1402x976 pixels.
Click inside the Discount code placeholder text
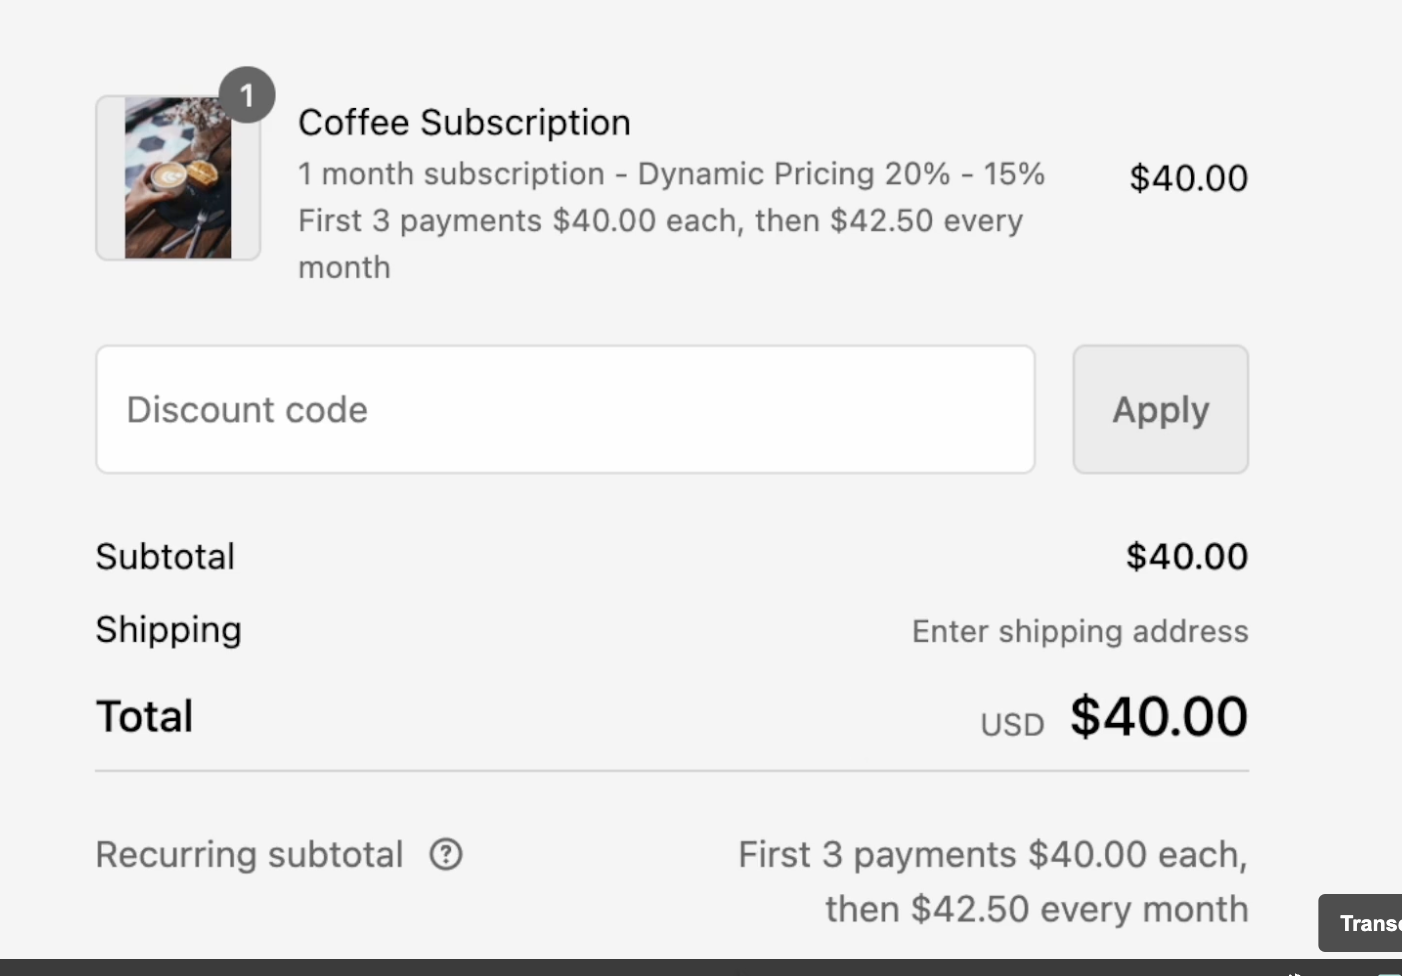click(x=246, y=409)
